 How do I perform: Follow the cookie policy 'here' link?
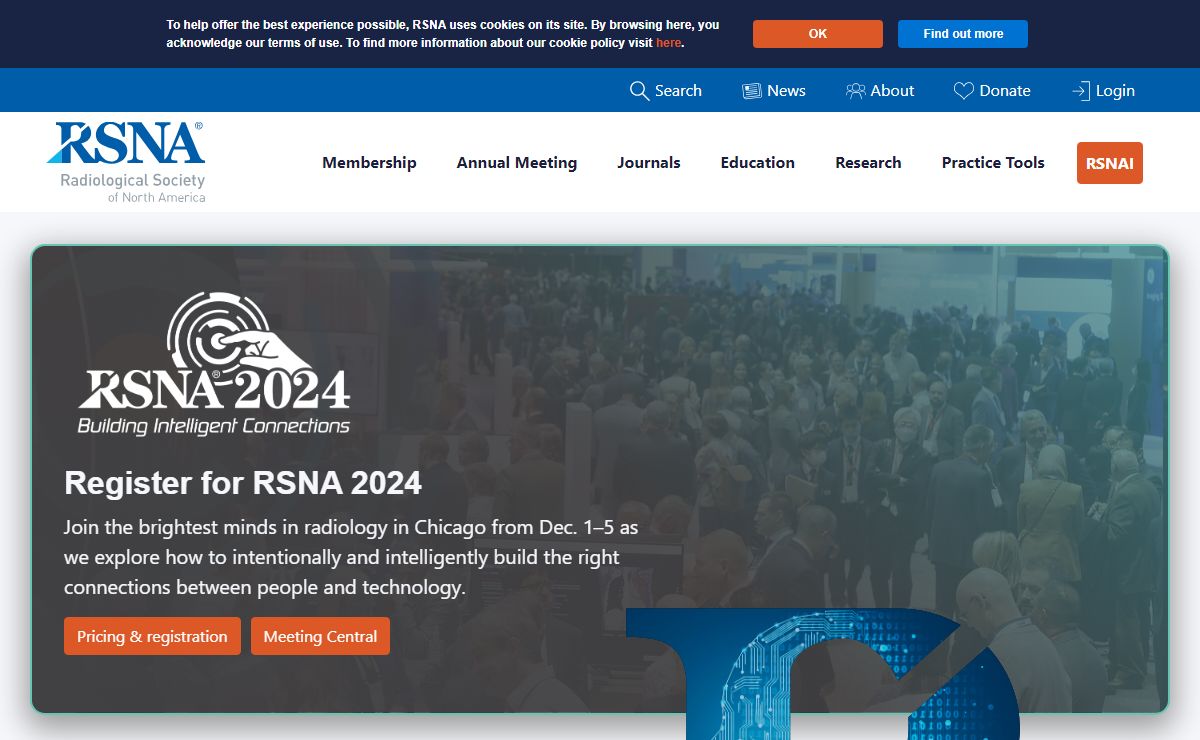click(x=668, y=43)
